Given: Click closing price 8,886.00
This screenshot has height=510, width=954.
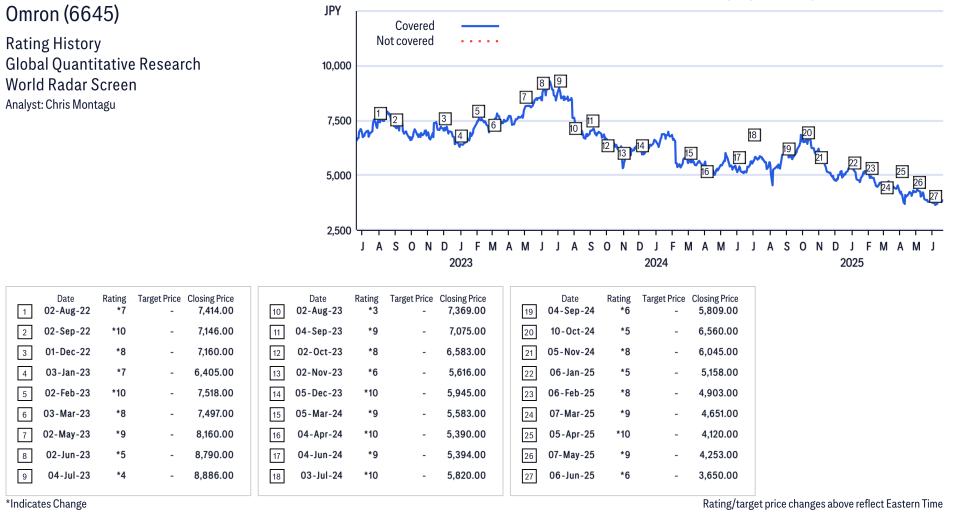Looking at the screenshot, I should click(214, 475).
